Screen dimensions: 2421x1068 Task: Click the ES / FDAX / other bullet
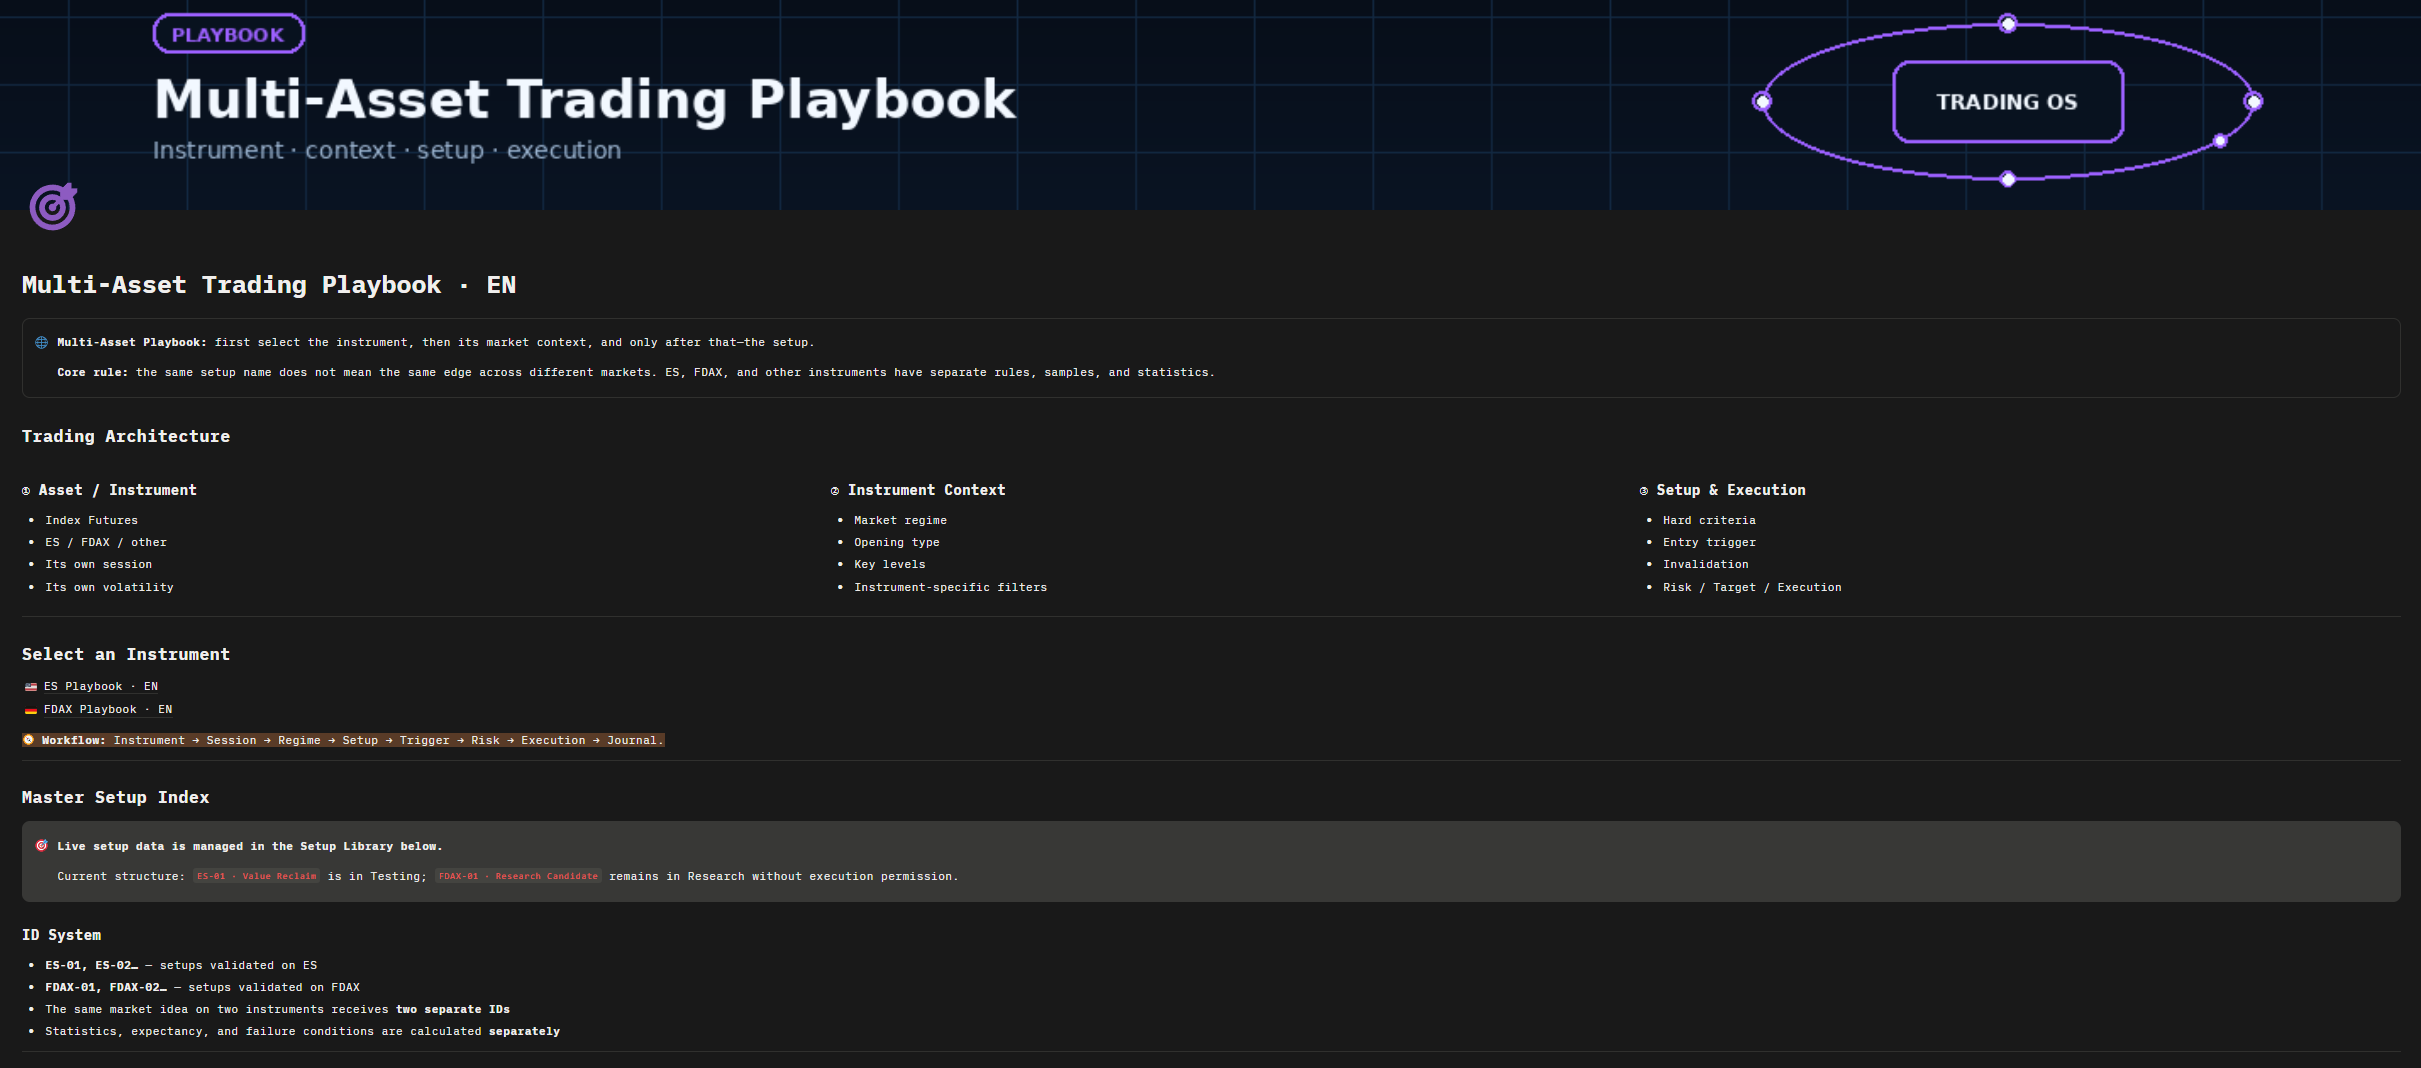pyautogui.click(x=106, y=542)
